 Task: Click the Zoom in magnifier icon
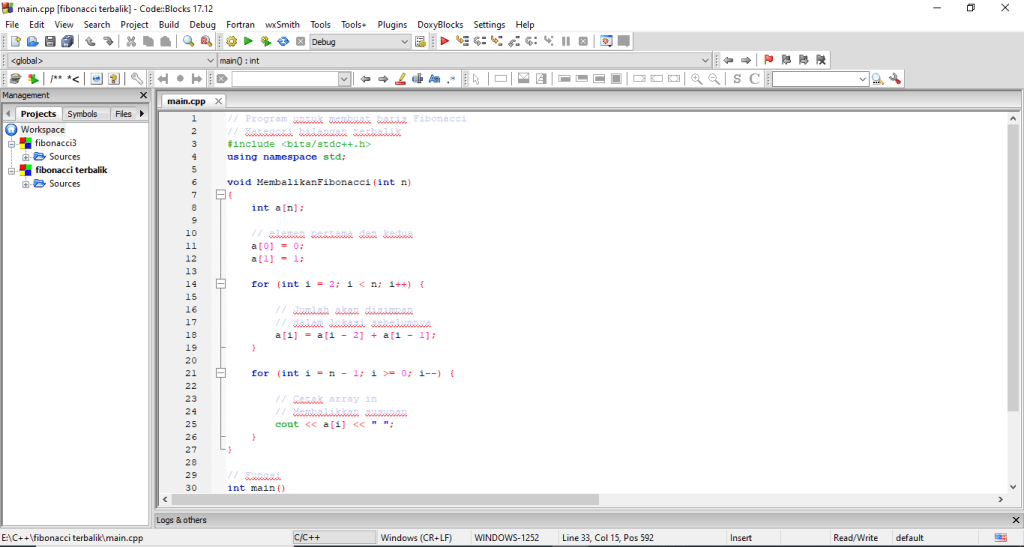coord(697,79)
